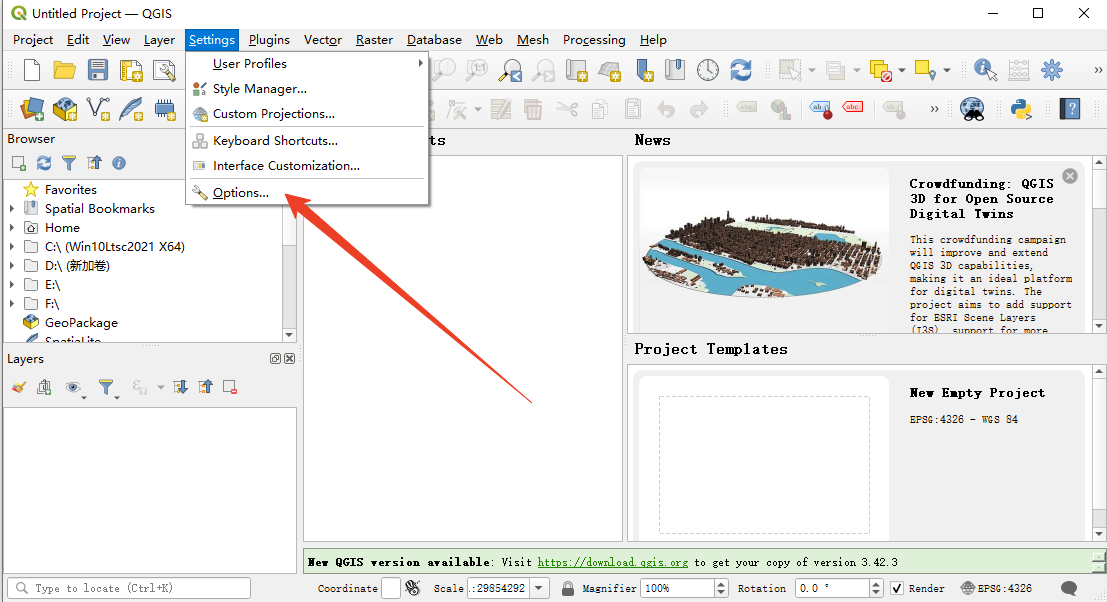The height and width of the screenshot is (602, 1107).
Task: Open the Scale dropdown arrow
Action: click(x=540, y=588)
